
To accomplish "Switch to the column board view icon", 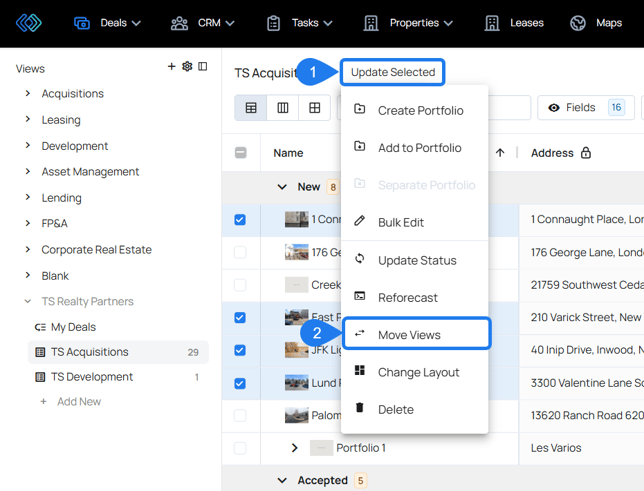I will (x=283, y=108).
